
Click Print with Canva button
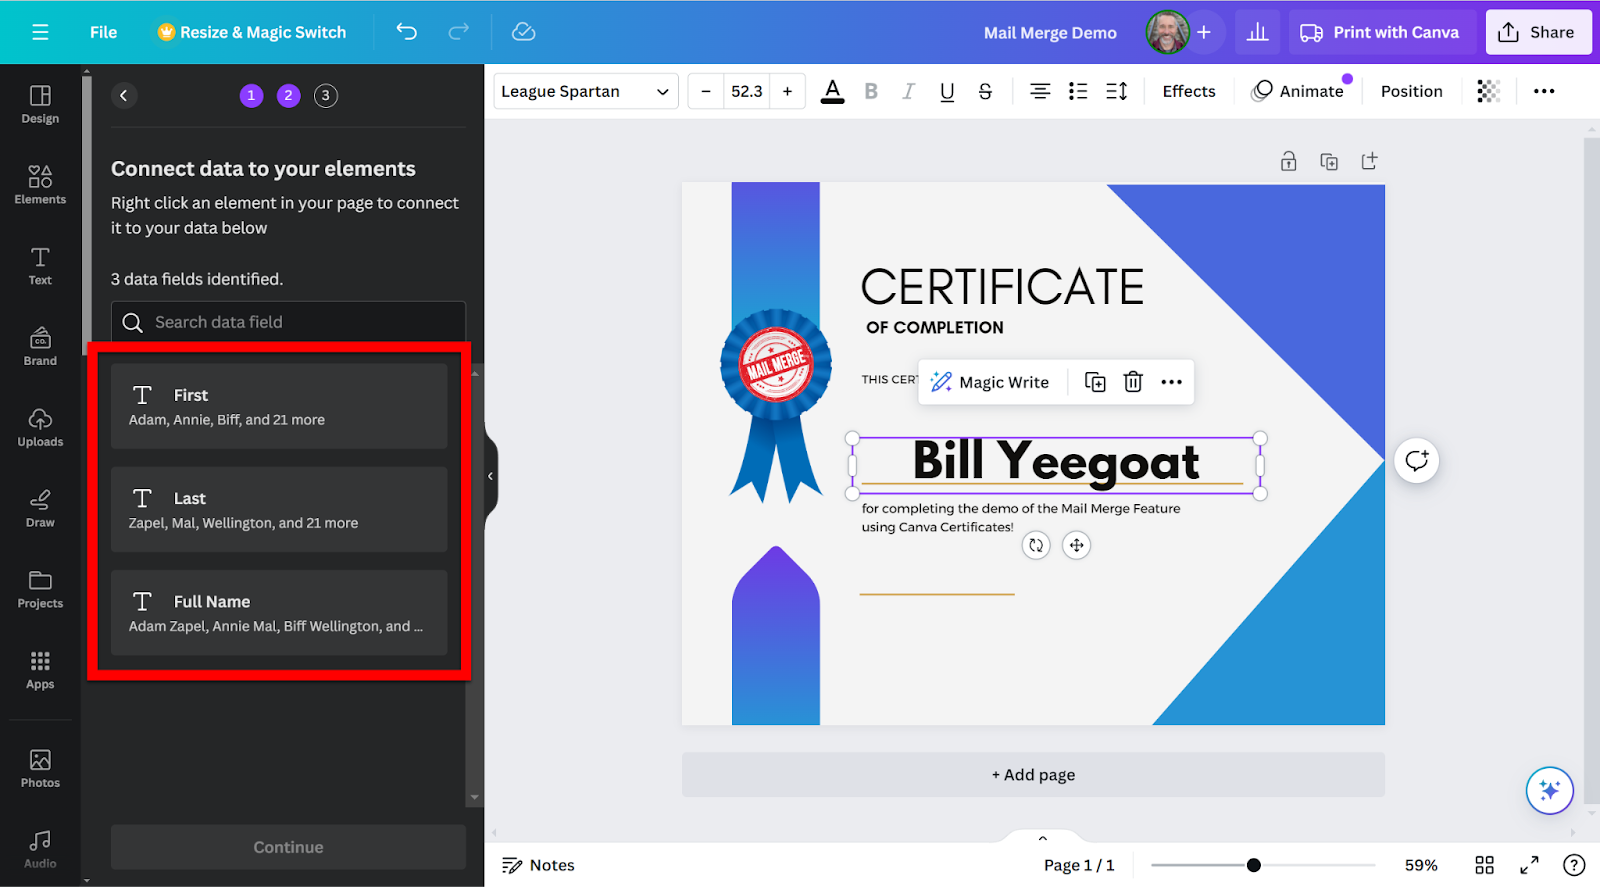1380,32
